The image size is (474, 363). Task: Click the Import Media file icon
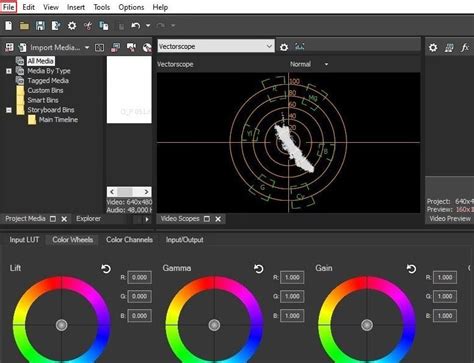tap(23, 47)
